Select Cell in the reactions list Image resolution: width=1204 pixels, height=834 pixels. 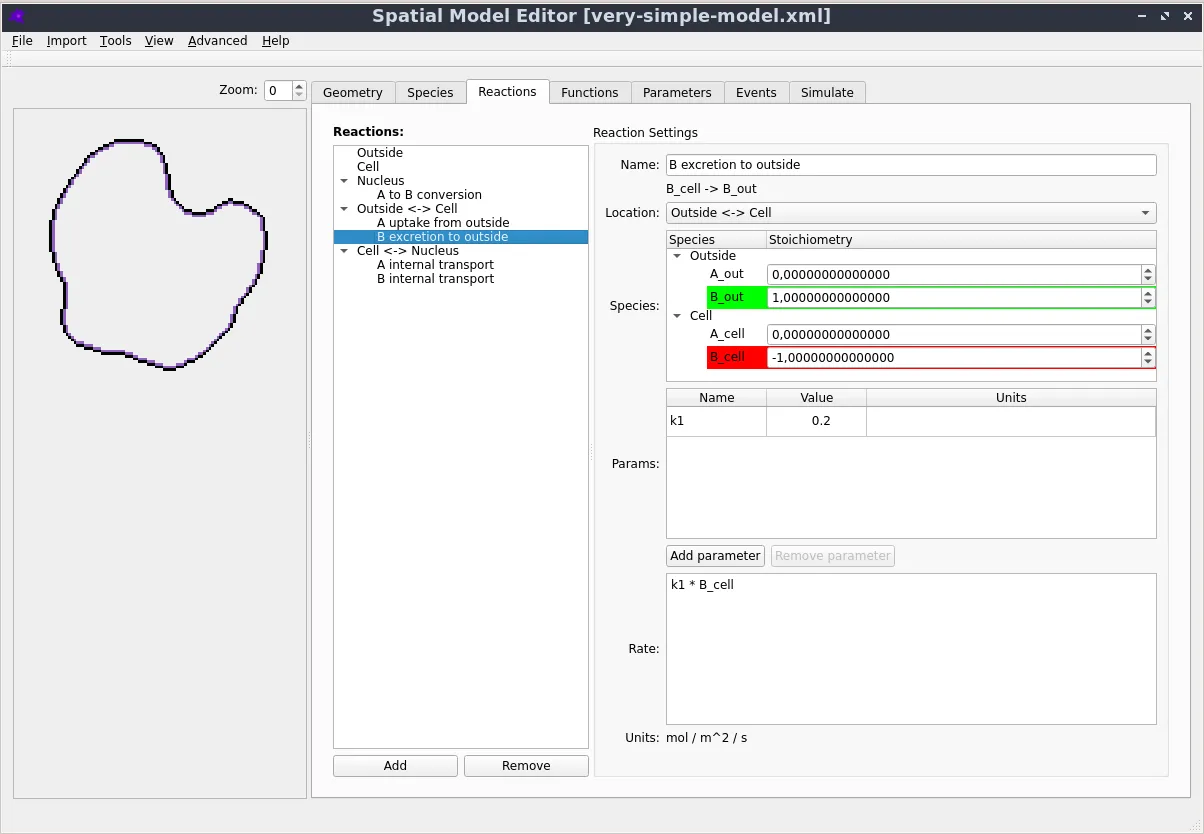(x=368, y=167)
